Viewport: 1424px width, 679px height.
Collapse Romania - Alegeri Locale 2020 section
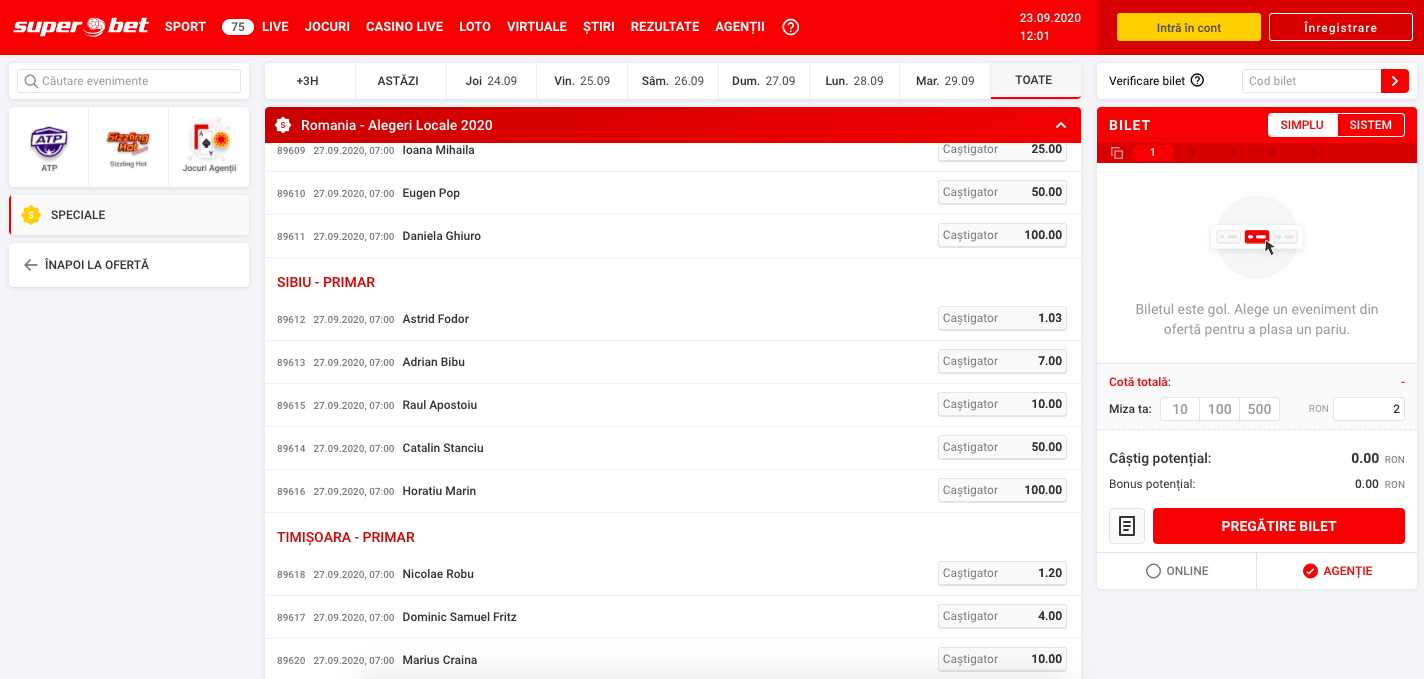[1061, 125]
